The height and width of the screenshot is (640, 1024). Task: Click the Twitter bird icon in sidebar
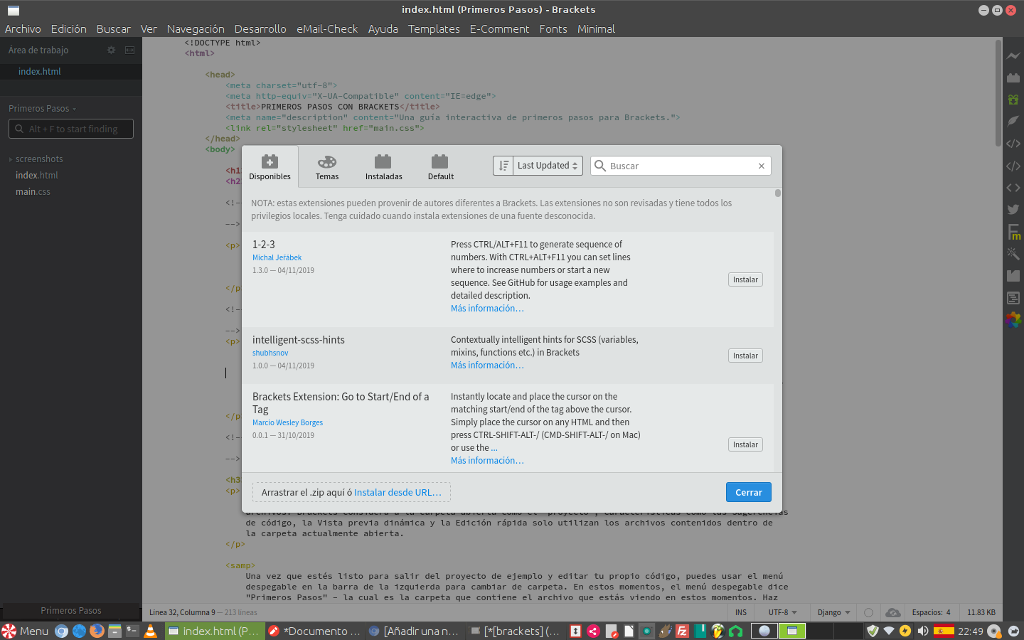[x=1013, y=210]
